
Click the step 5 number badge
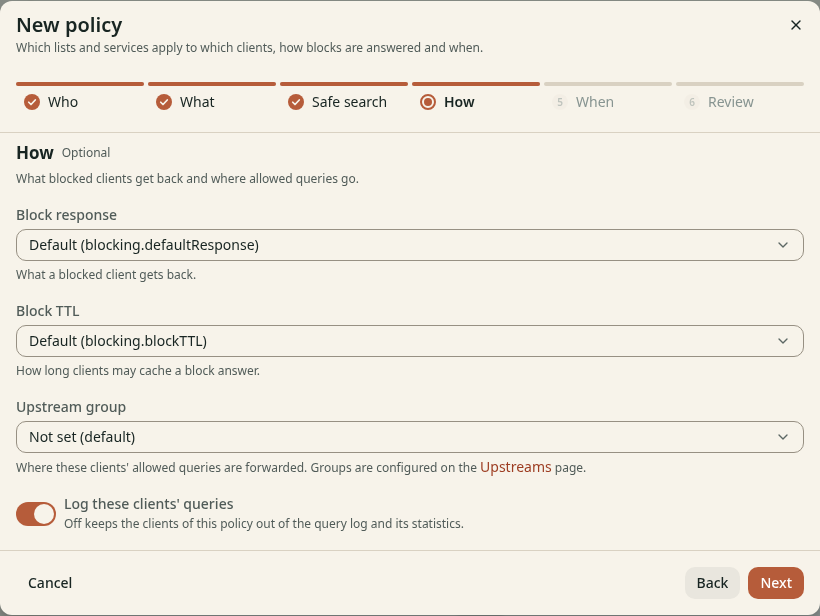pyautogui.click(x=560, y=102)
